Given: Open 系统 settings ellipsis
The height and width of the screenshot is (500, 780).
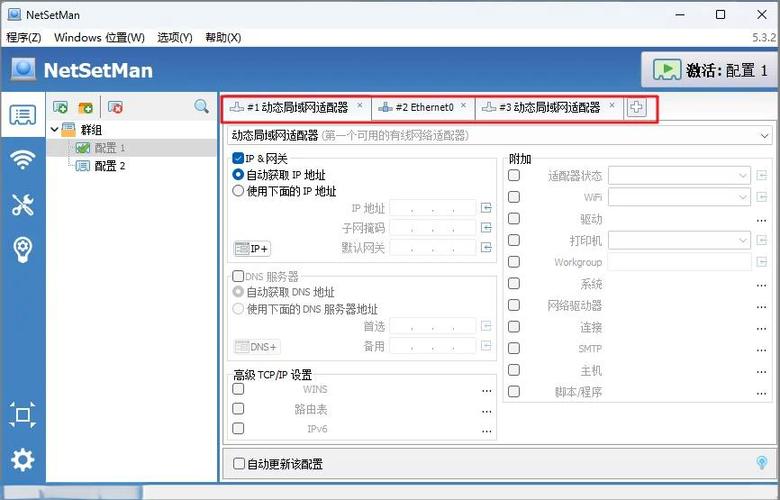Looking at the screenshot, I should point(761,286).
